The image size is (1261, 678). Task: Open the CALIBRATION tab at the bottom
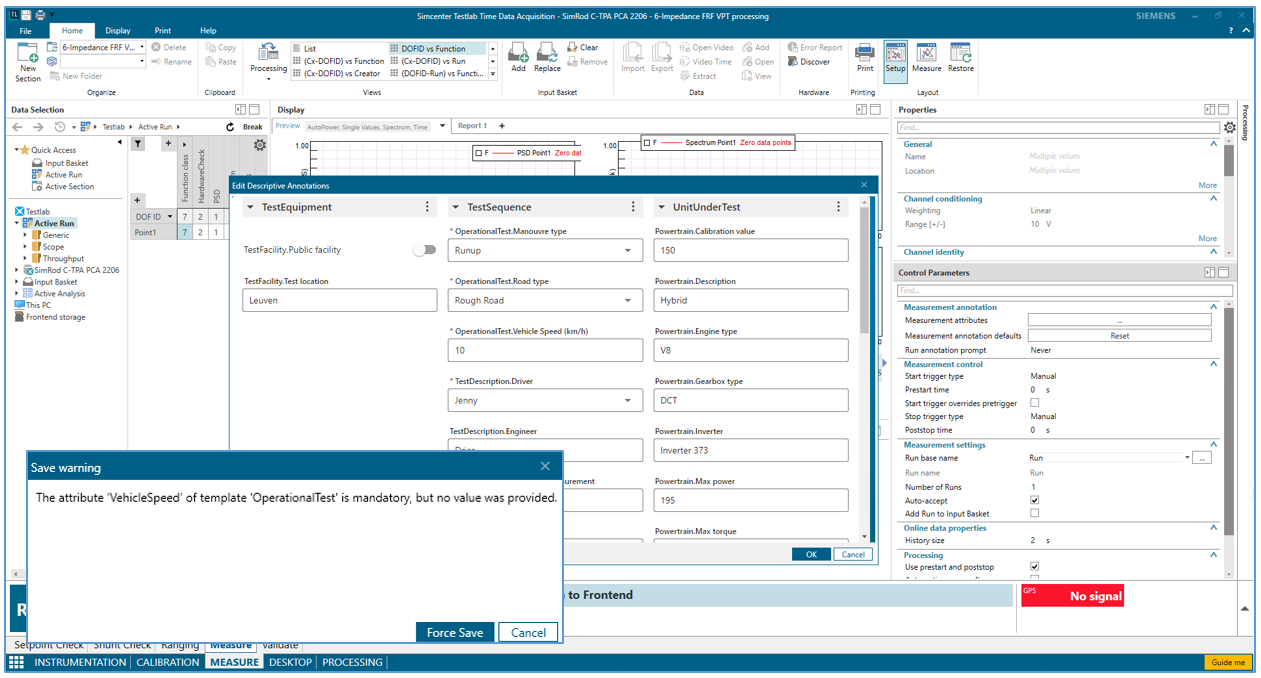click(167, 662)
